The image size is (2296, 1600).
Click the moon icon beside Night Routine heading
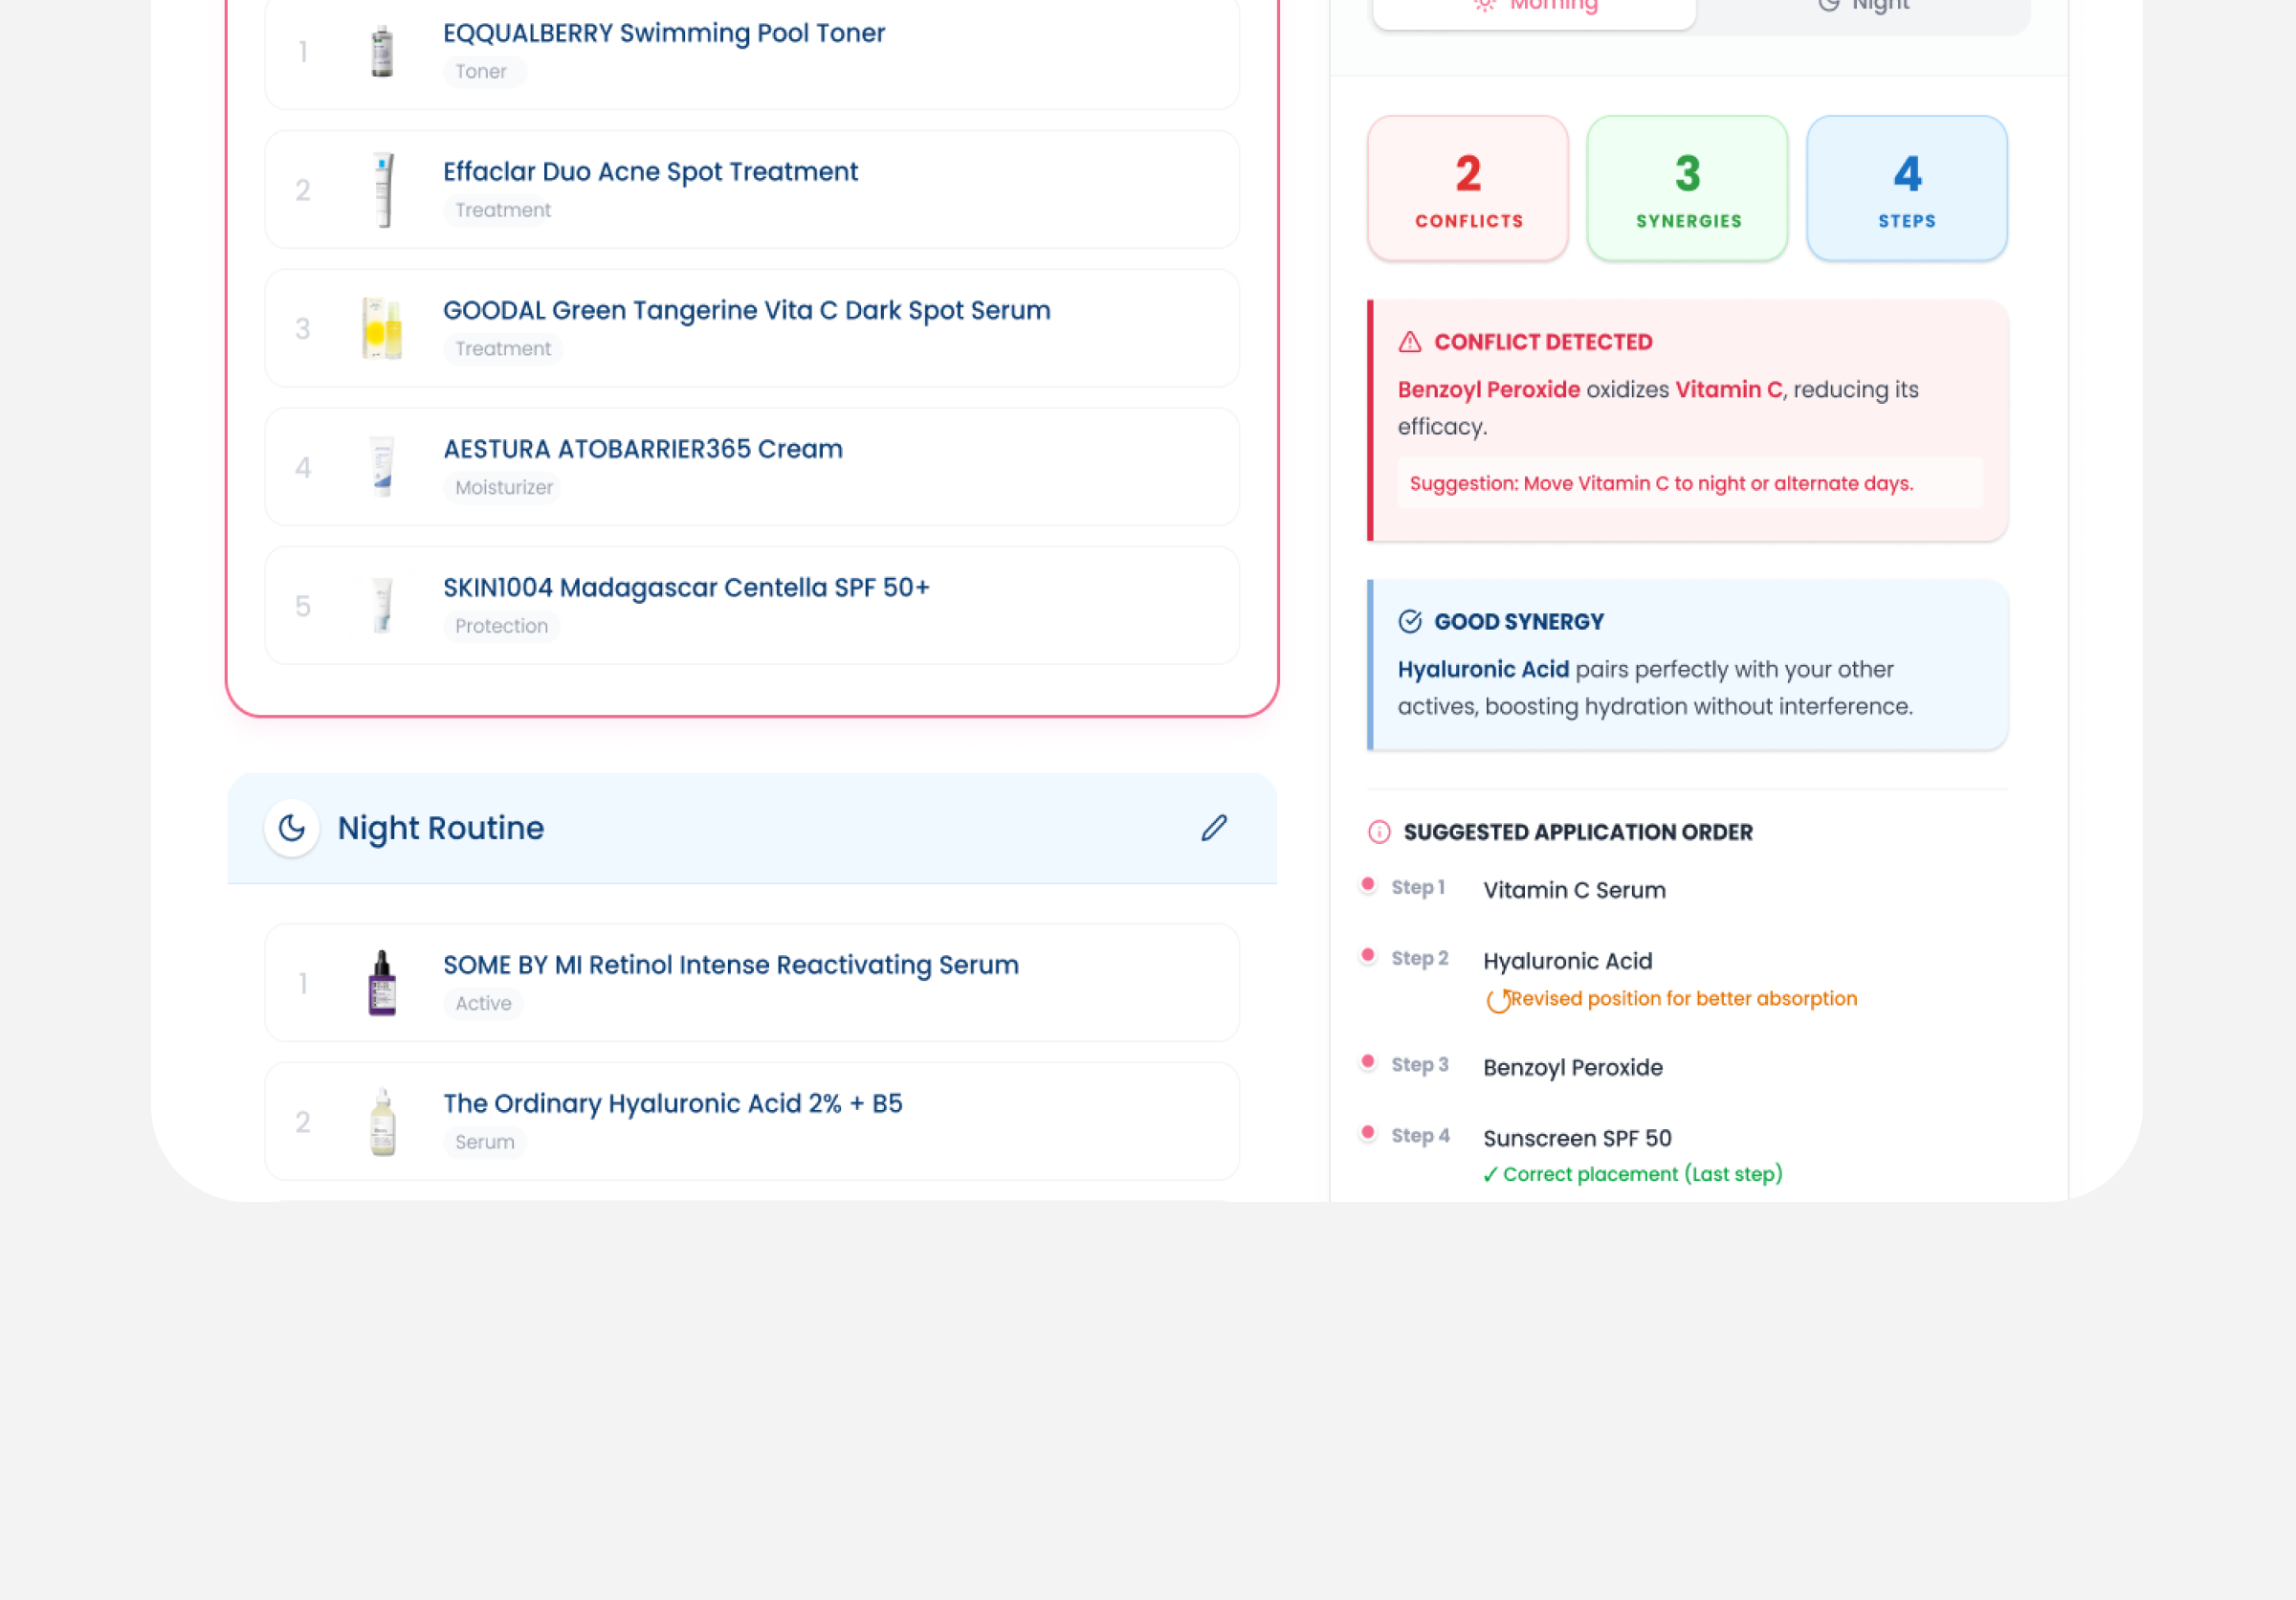pyautogui.click(x=290, y=828)
